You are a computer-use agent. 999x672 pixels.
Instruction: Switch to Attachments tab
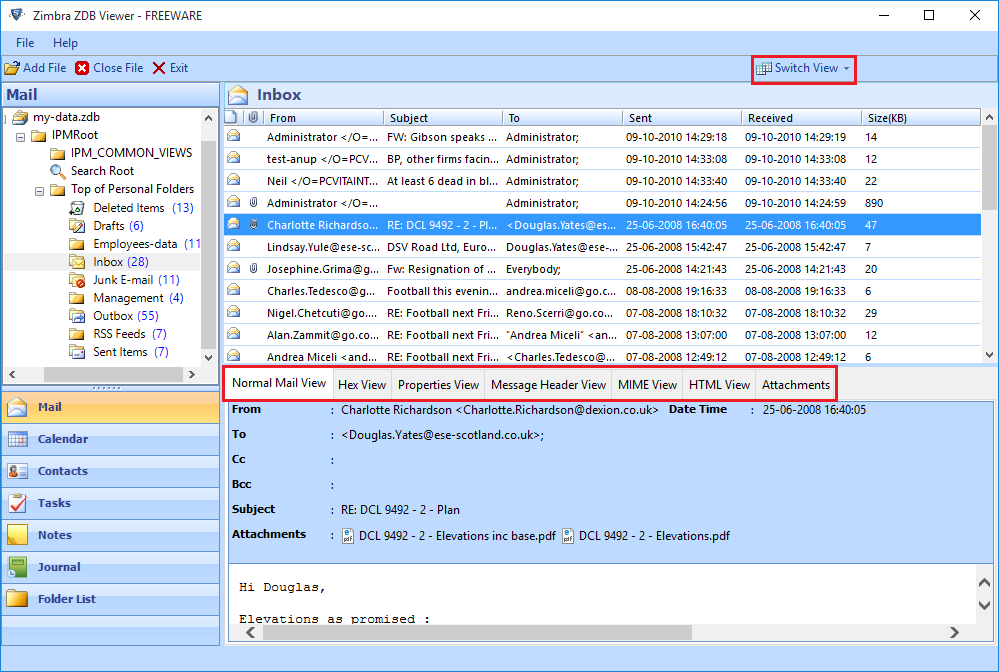click(x=796, y=385)
